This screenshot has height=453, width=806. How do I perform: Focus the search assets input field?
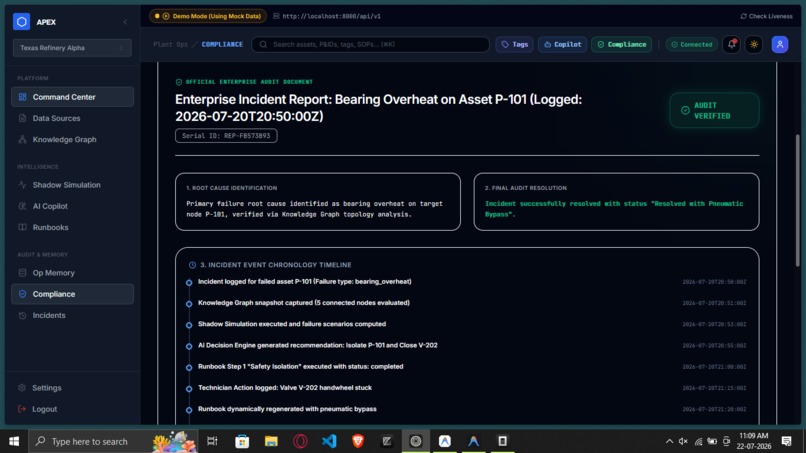370,44
